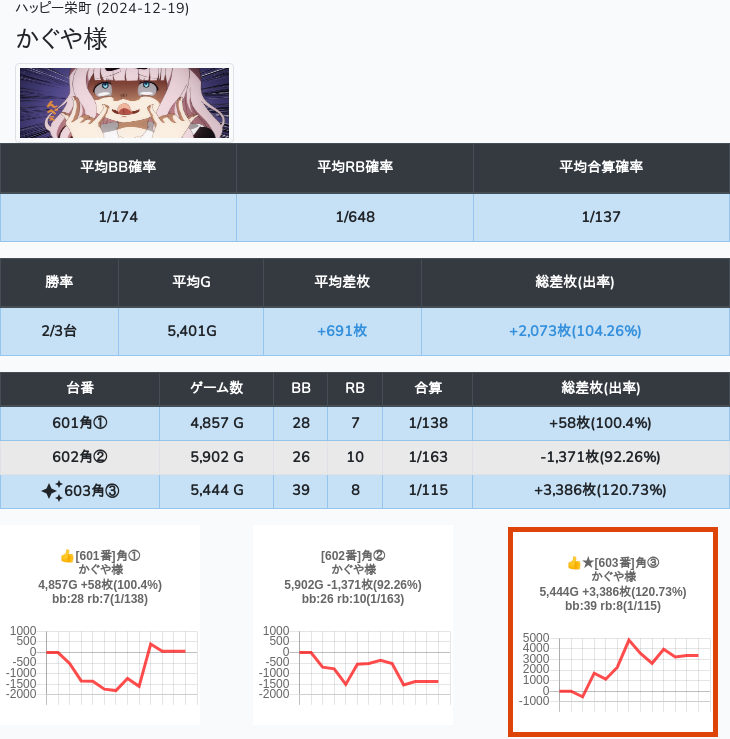Select the 601角① machine number cell
730x739 pixels.
coord(80,423)
